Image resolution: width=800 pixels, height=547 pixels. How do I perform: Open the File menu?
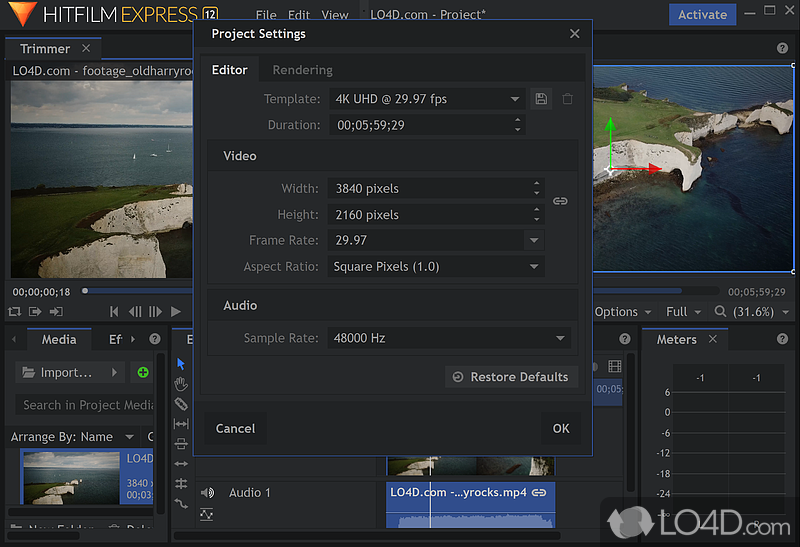pyautogui.click(x=266, y=15)
